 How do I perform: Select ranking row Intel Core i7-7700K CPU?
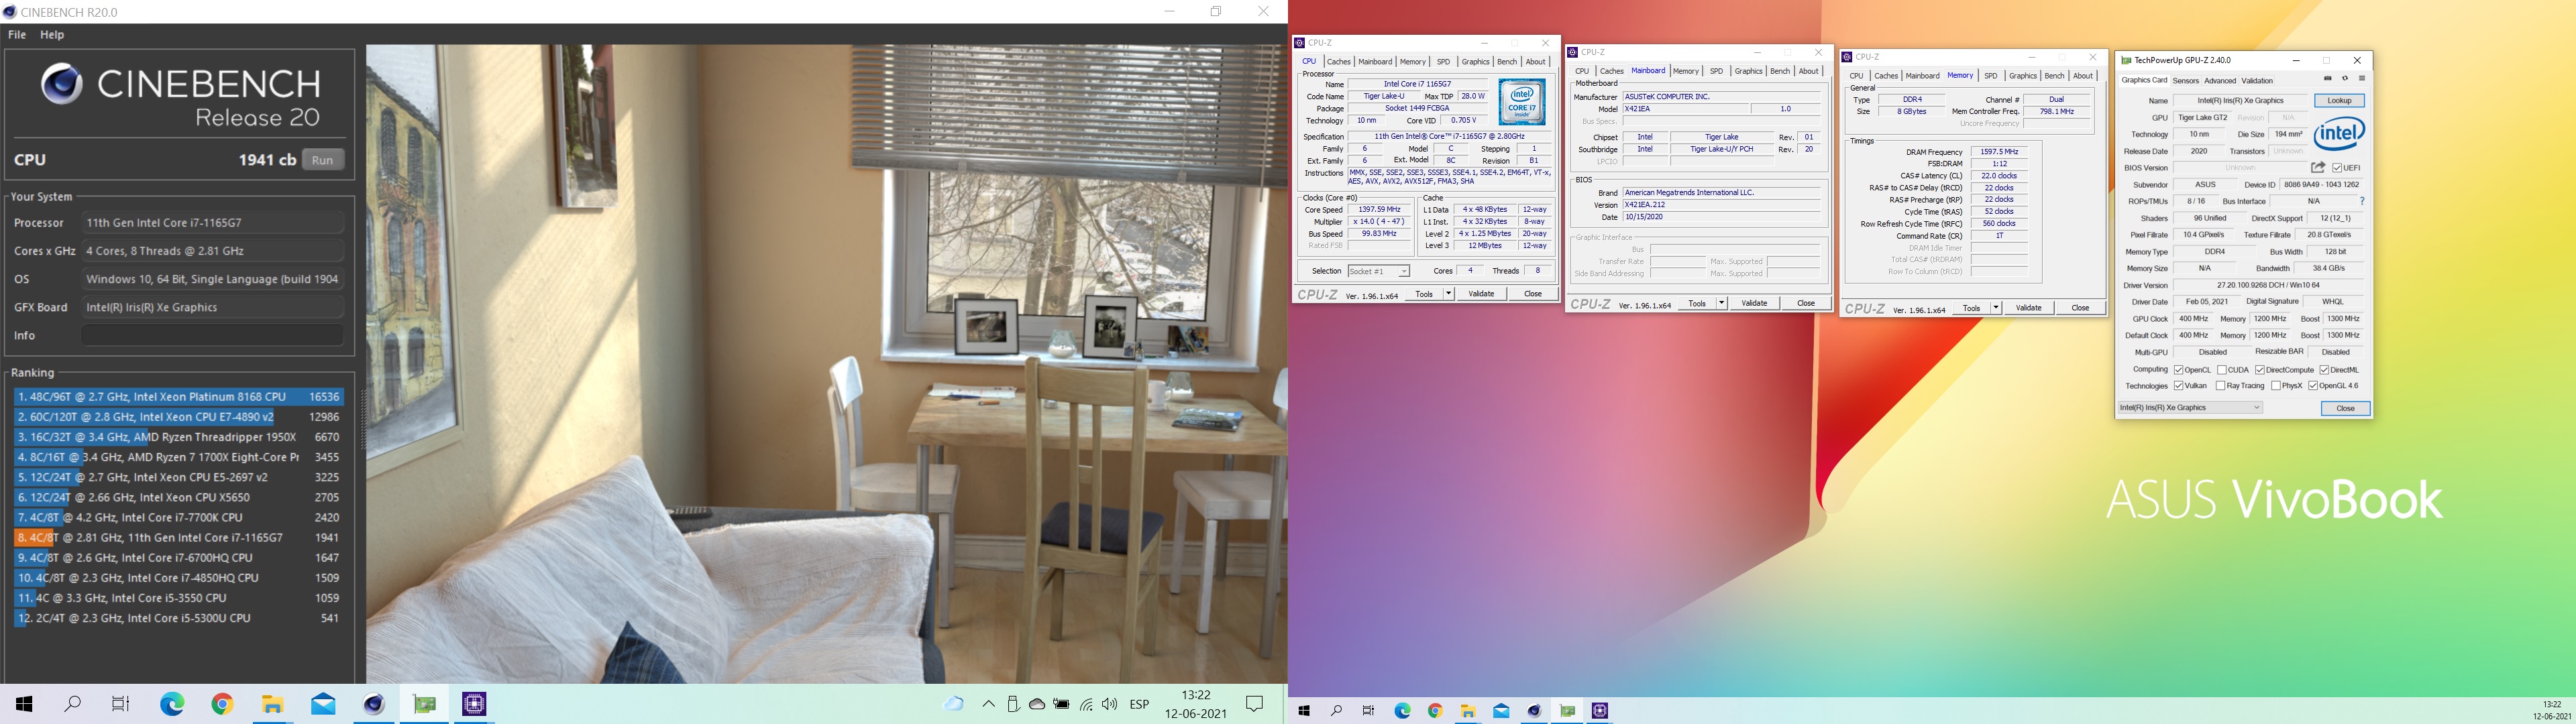coord(179,517)
